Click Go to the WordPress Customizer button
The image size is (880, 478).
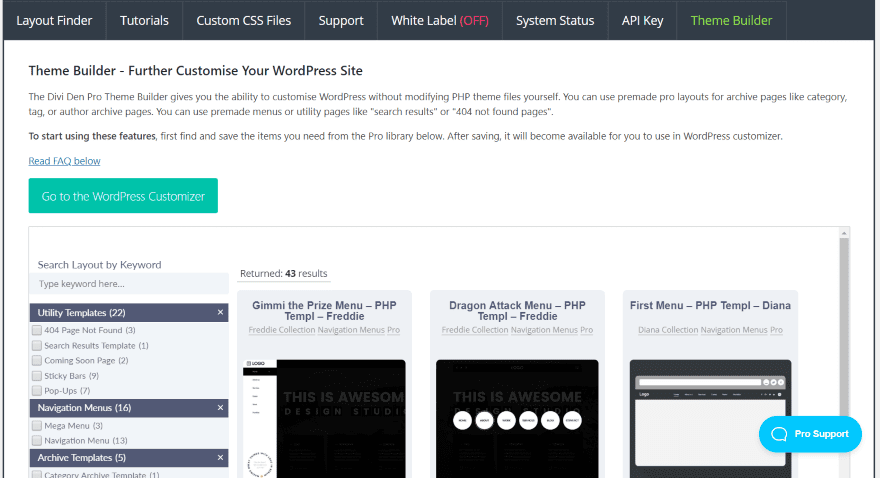(x=123, y=196)
